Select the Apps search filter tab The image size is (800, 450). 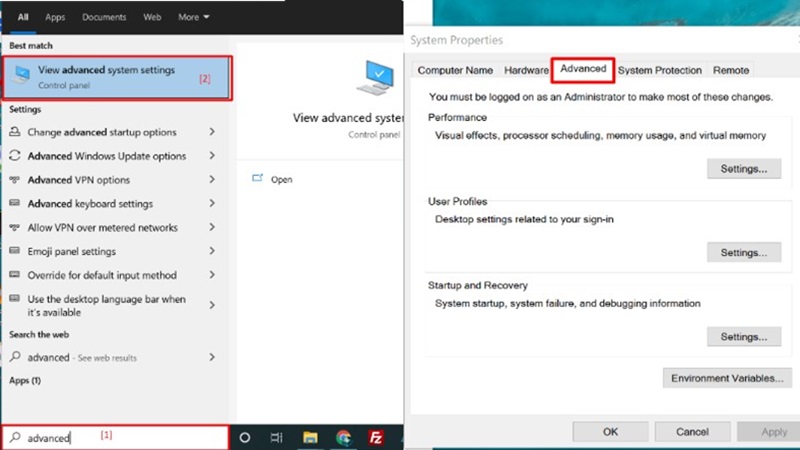click(x=55, y=17)
